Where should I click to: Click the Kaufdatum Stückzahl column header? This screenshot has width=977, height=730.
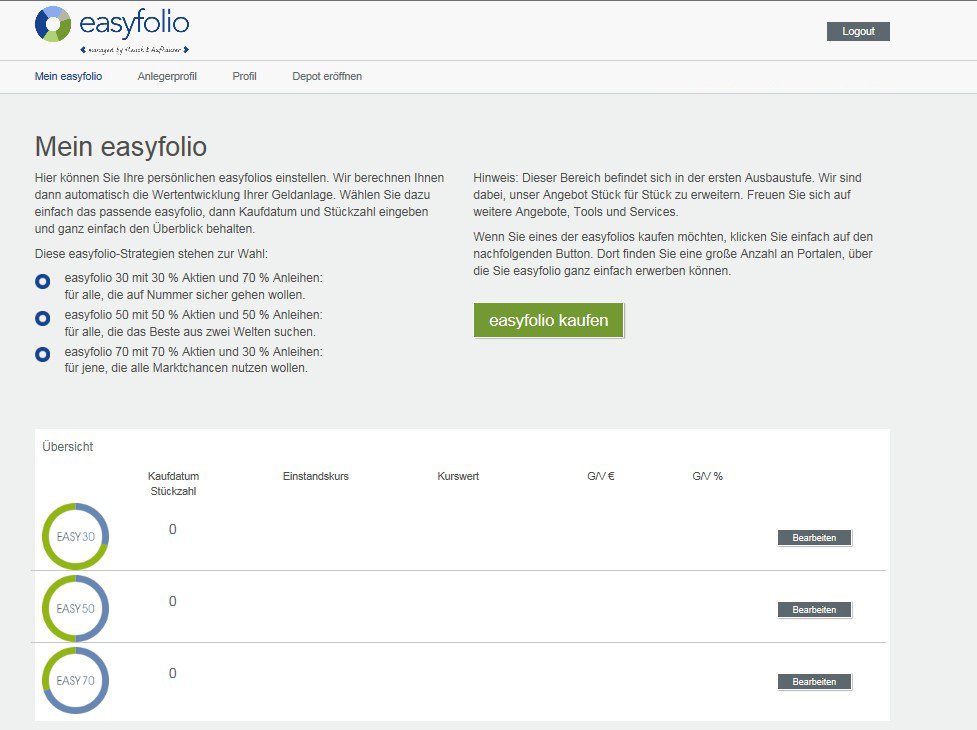(x=173, y=483)
